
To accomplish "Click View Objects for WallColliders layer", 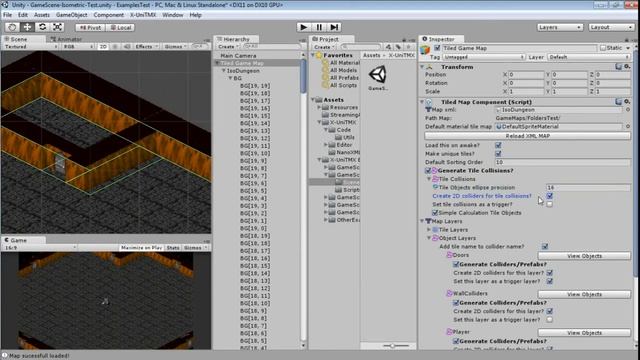I will 584,294.
